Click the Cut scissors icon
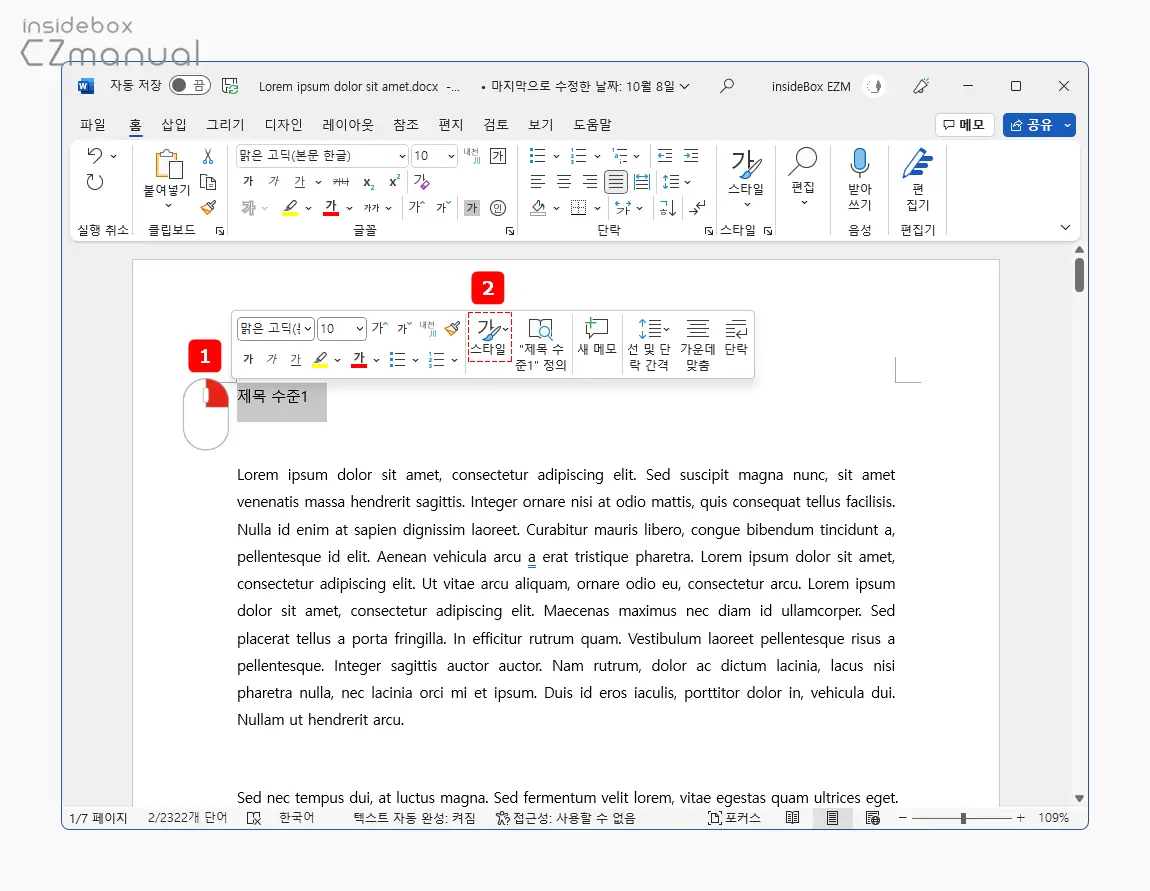This screenshot has width=1150, height=891. pos(208,157)
